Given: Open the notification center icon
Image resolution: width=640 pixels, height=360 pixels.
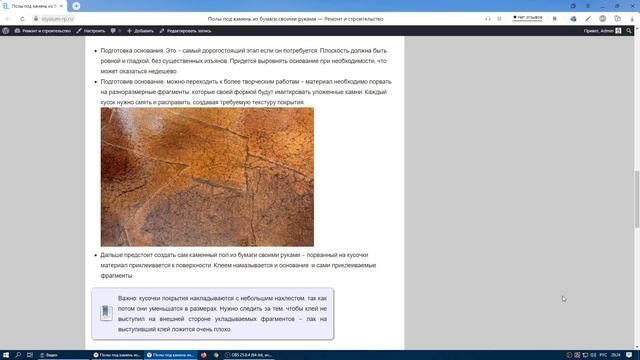Looking at the screenshot, I should [629, 355].
